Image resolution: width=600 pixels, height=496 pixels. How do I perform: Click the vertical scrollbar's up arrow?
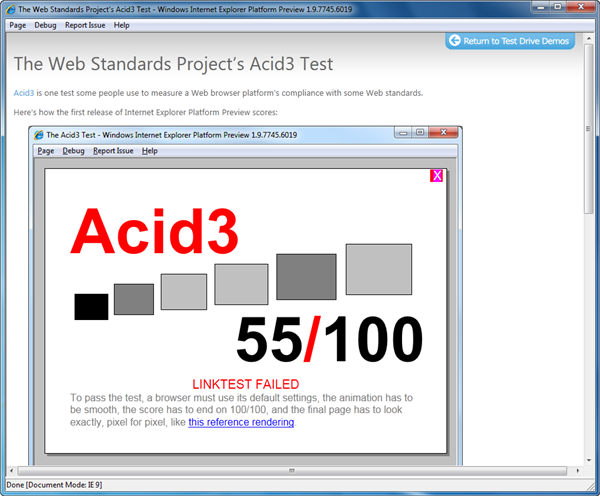tap(590, 37)
